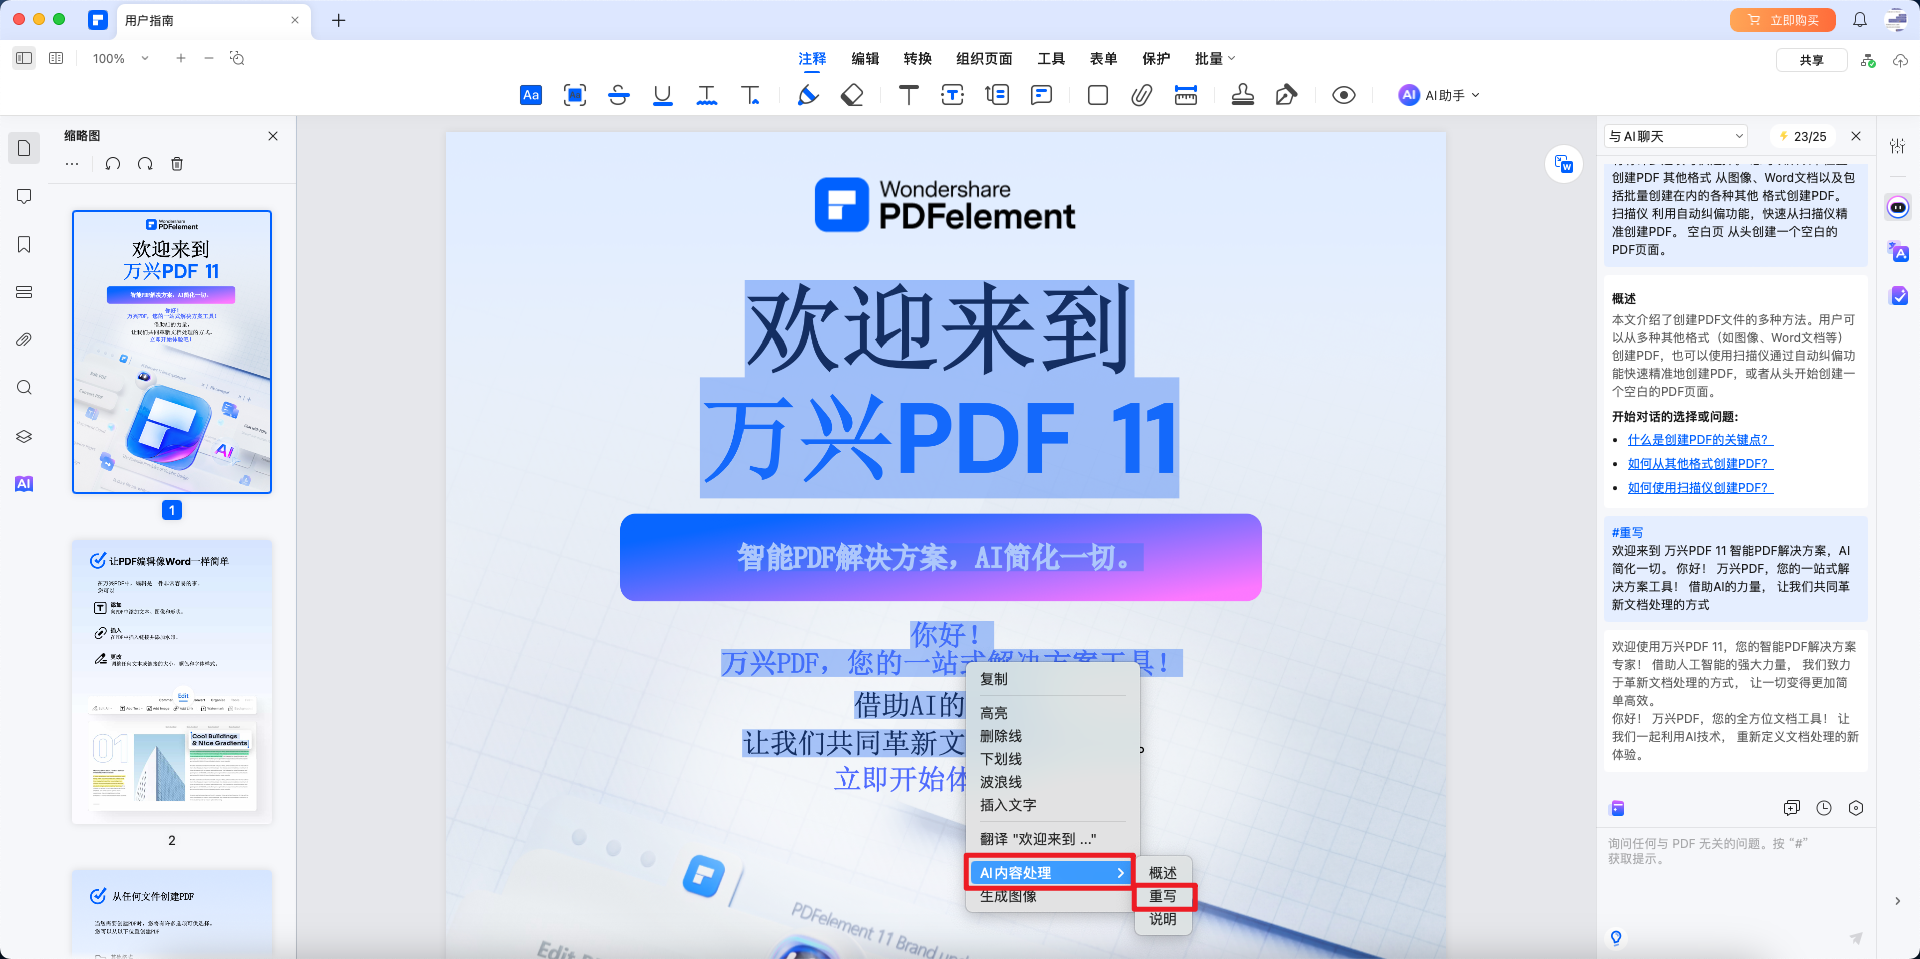This screenshot has width=1920, height=959.
Task: Choose the pencil drawing tool
Action: click(808, 95)
